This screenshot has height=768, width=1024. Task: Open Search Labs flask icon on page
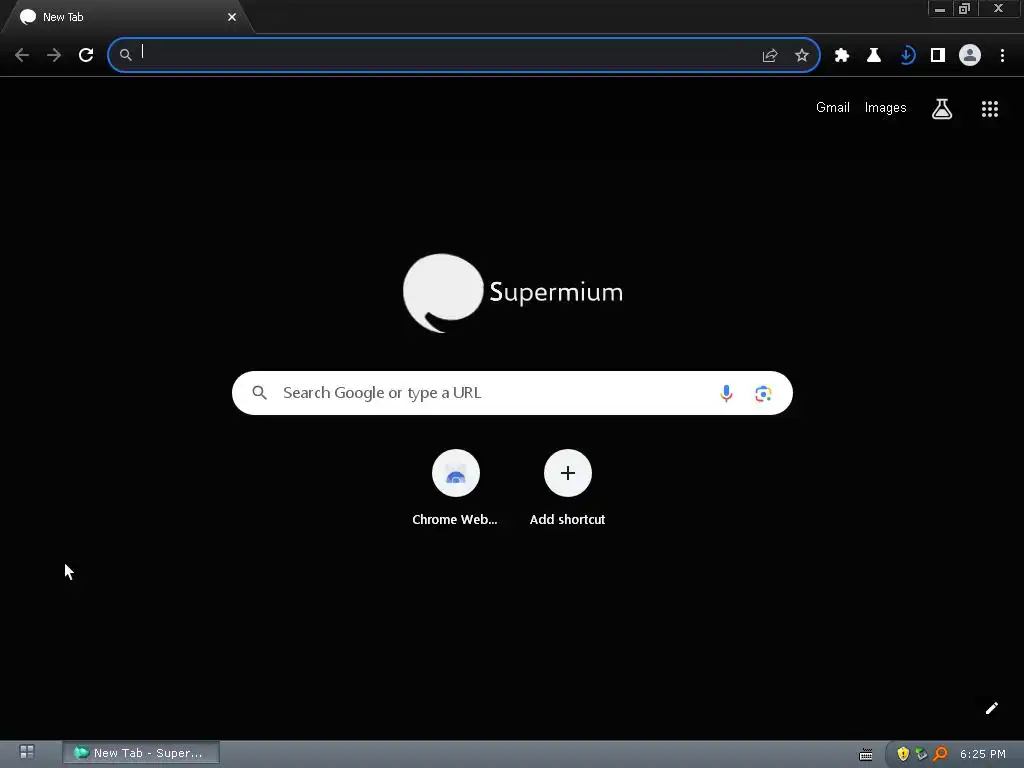click(x=942, y=108)
